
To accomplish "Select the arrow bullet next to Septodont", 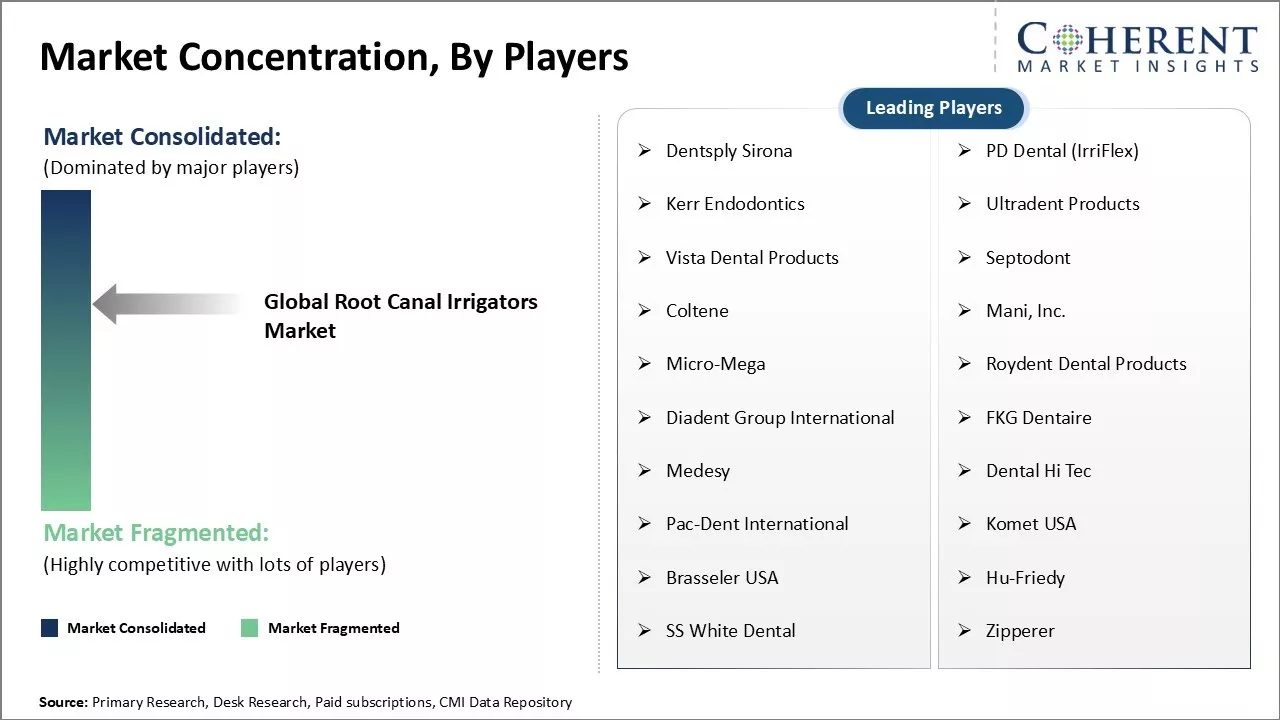I will point(965,258).
